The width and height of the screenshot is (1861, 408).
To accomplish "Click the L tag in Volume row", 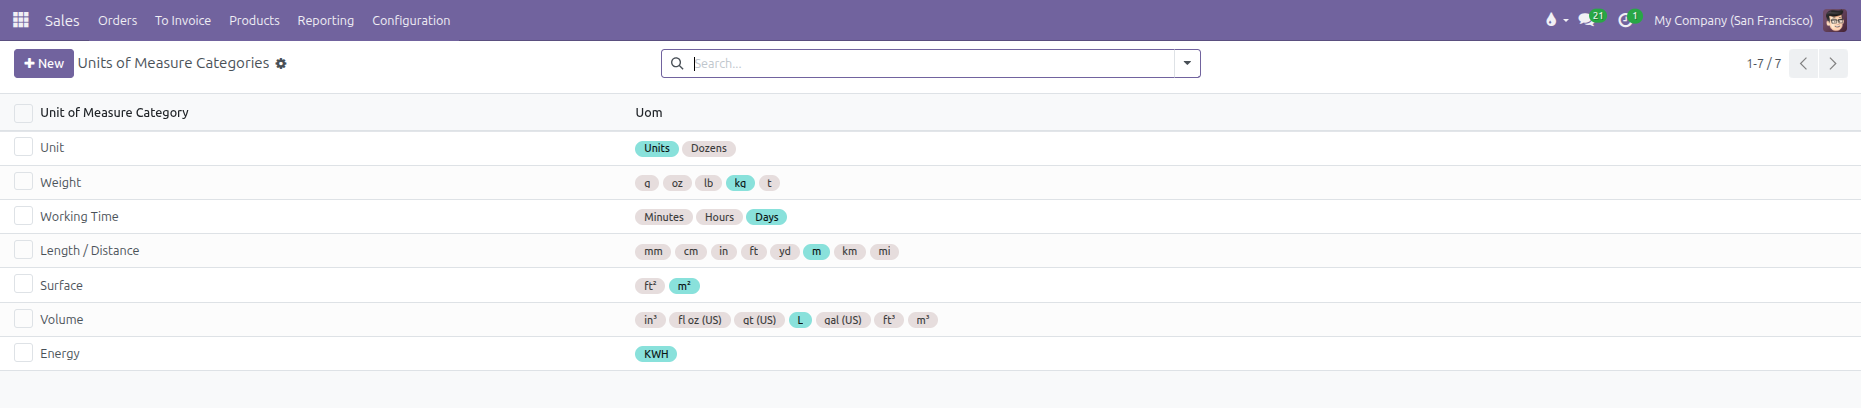I will (800, 320).
